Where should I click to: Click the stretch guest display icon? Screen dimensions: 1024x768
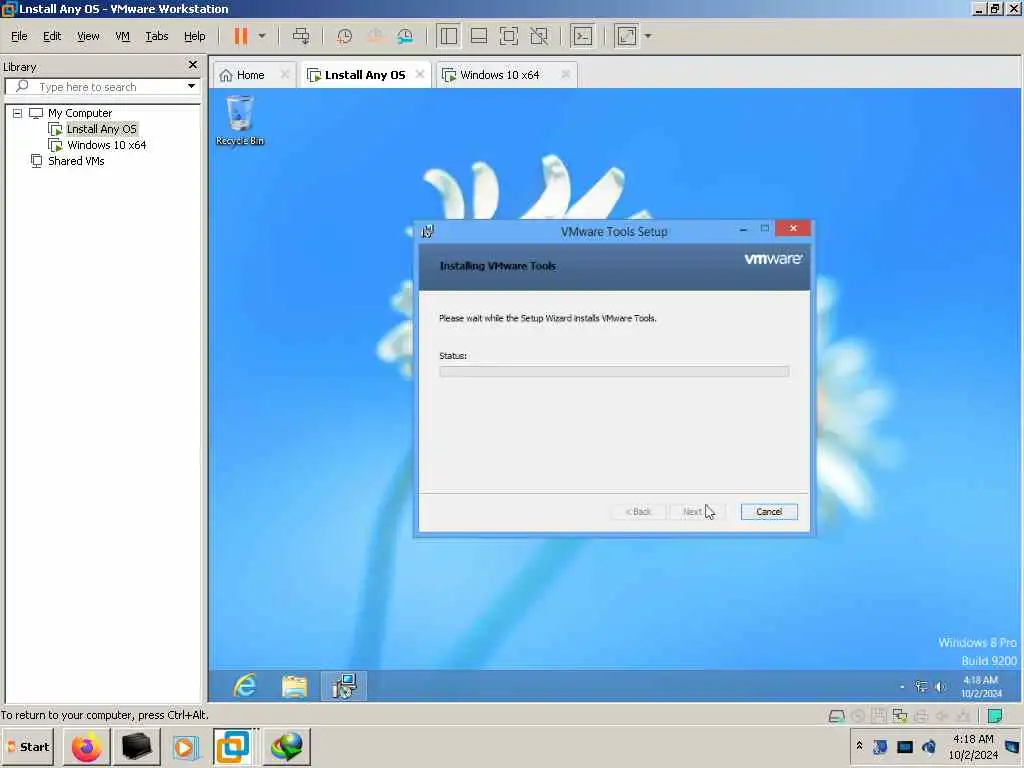626,36
